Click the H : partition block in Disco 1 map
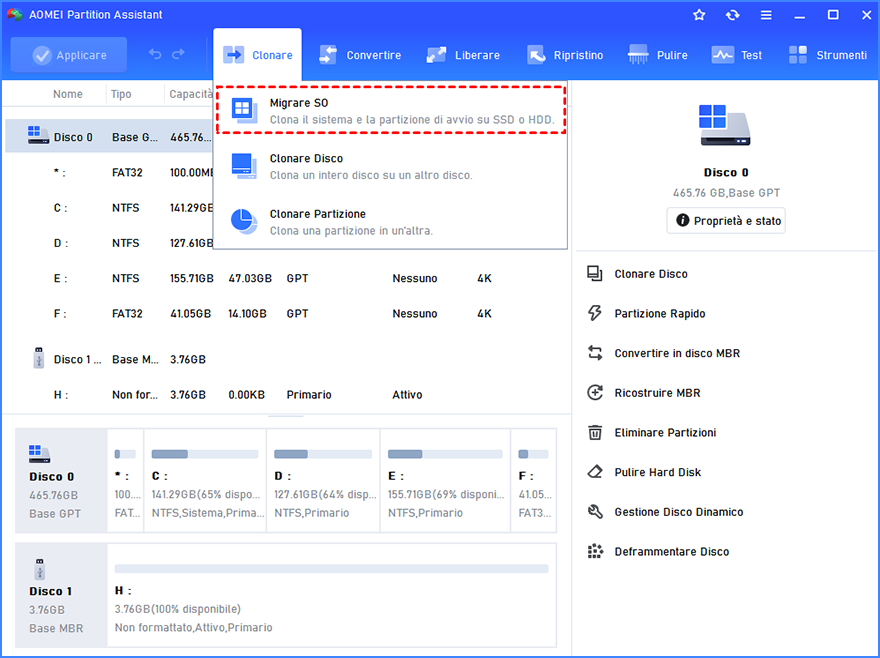Image resolution: width=880 pixels, height=658 pixels. [332, 595]
